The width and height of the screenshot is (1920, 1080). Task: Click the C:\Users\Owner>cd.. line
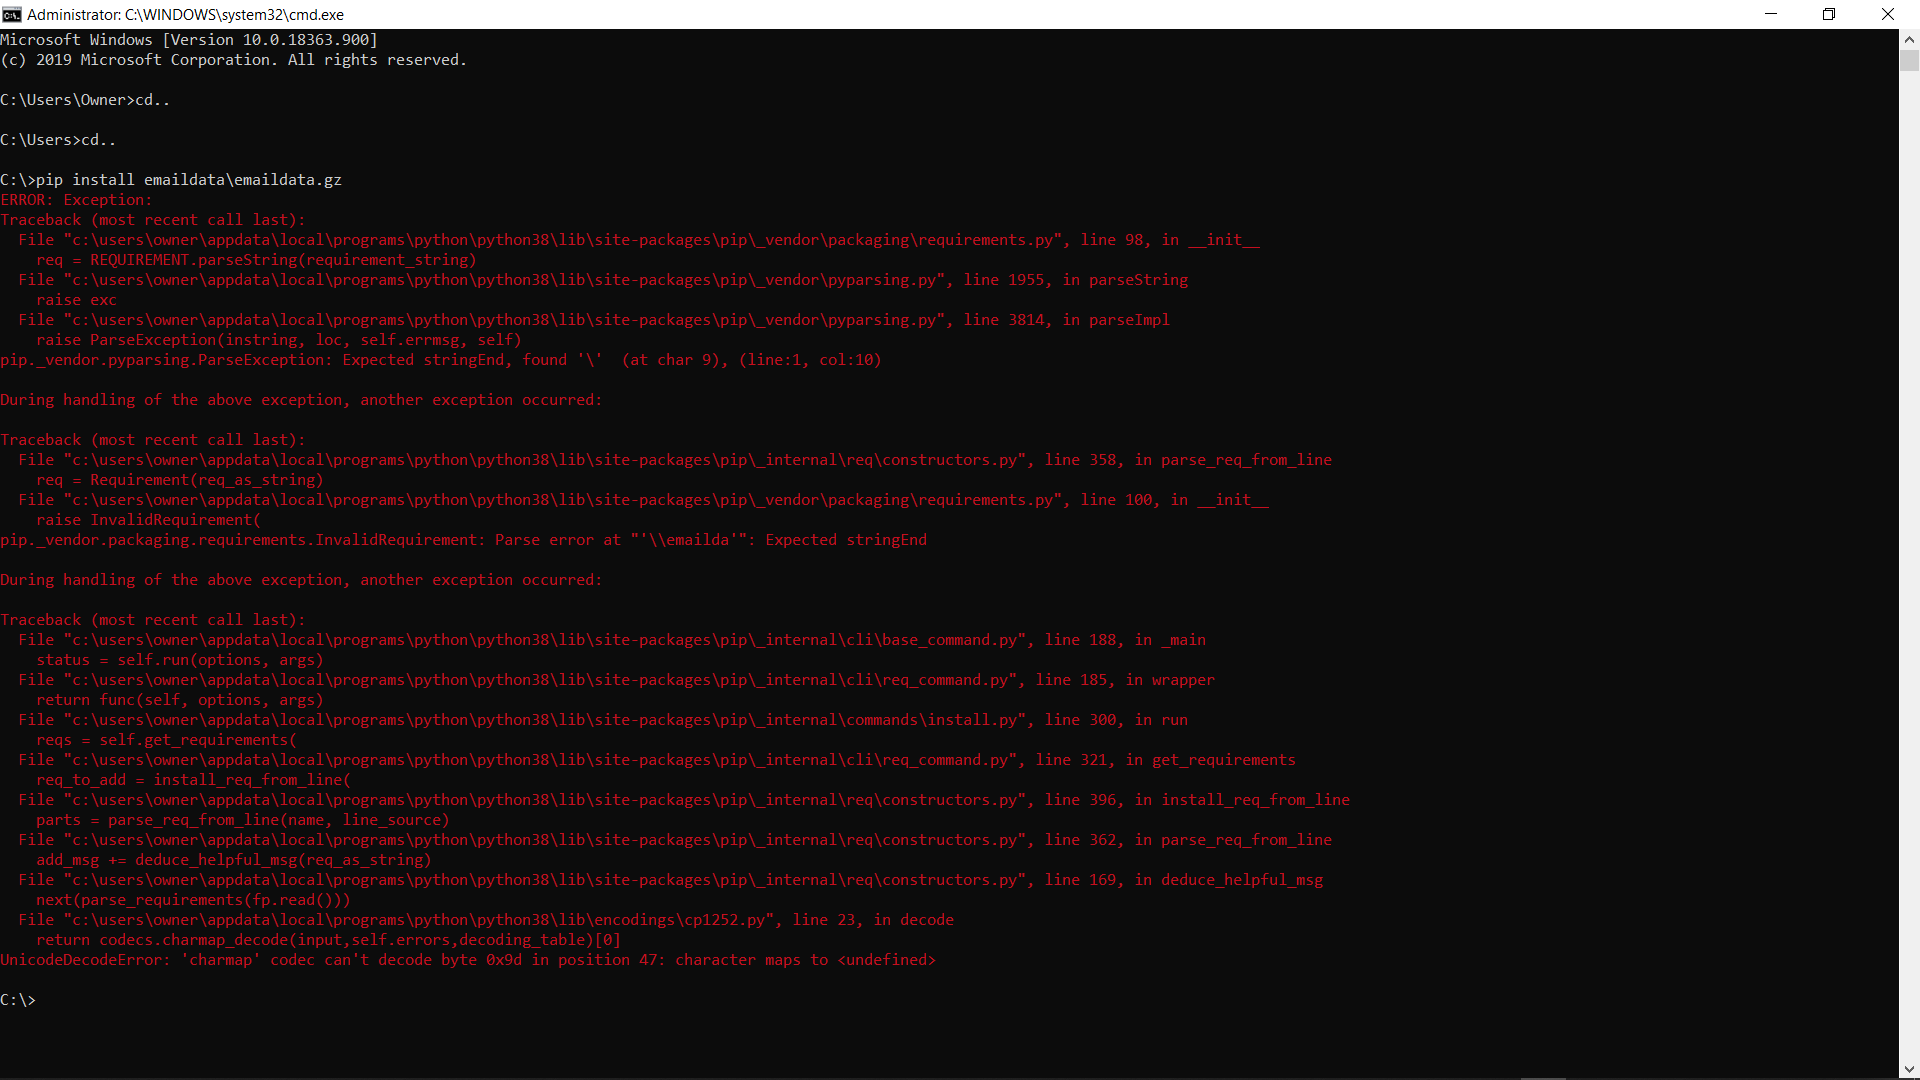(85, 100)
